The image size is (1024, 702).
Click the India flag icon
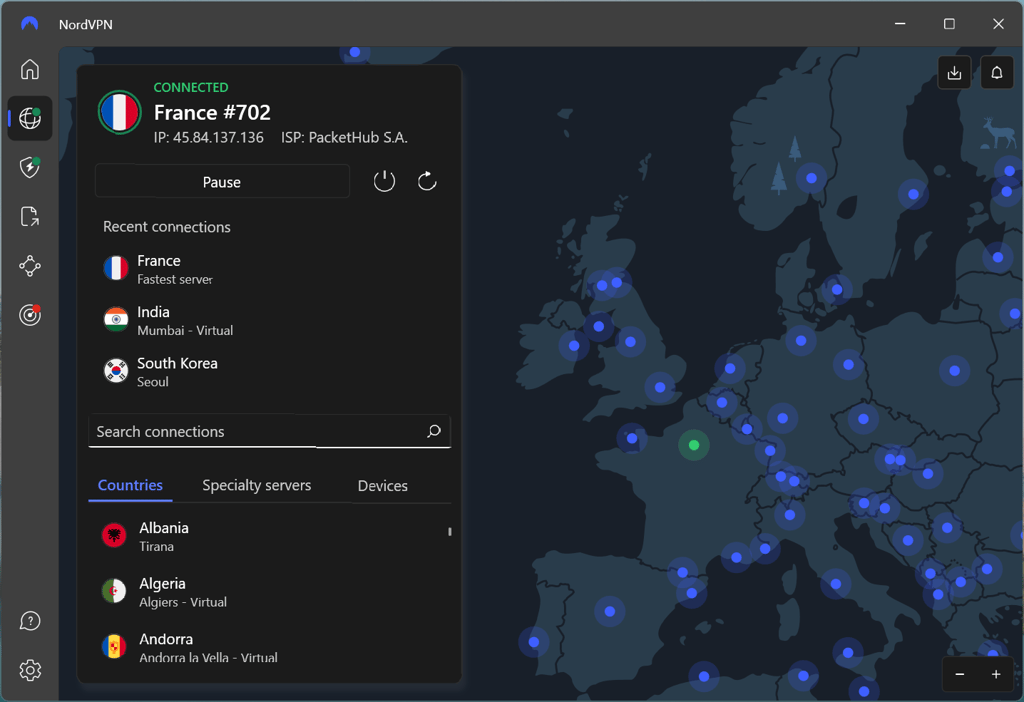(x=116, y=319)
